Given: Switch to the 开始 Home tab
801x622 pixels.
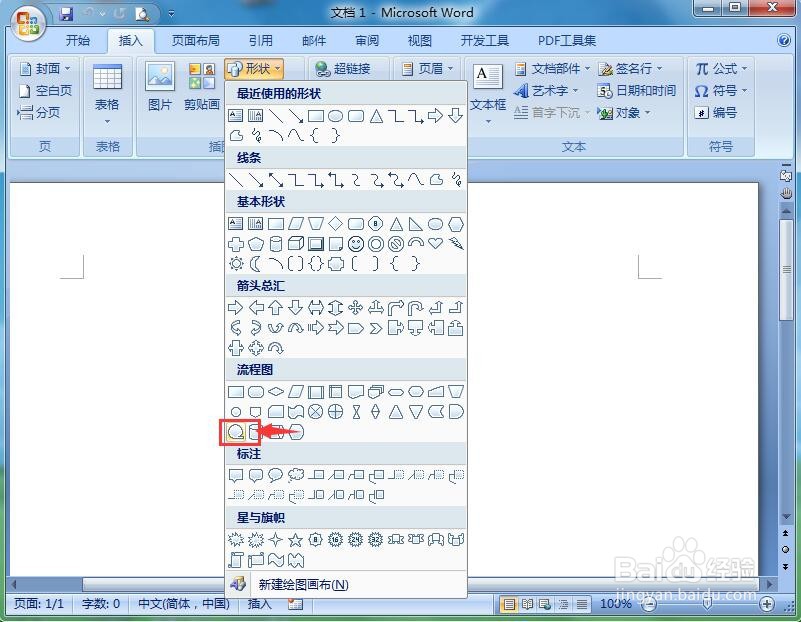Looking at the screenshot, I should point(78,40).
